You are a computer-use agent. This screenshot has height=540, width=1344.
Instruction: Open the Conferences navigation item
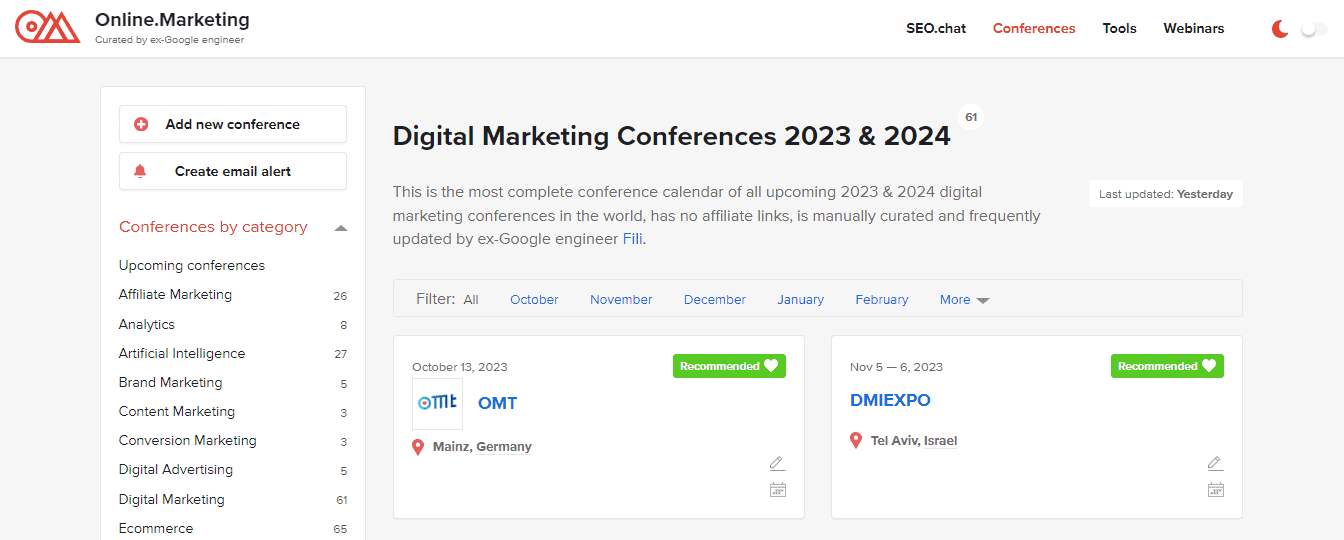(1034, 28)
